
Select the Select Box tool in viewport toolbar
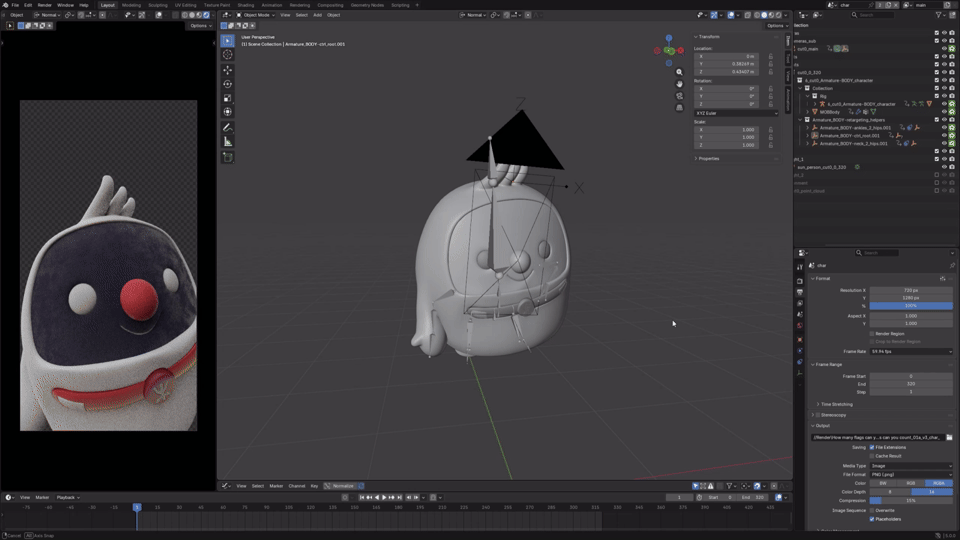(228, 41)
